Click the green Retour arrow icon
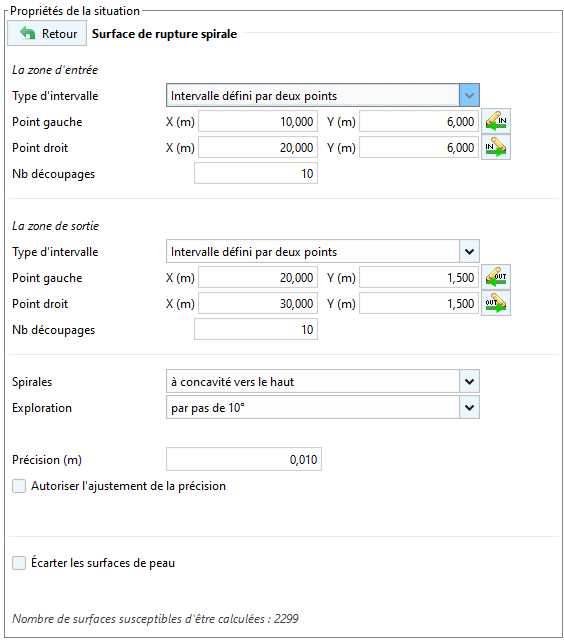564x640 pixels. point(27,33)
